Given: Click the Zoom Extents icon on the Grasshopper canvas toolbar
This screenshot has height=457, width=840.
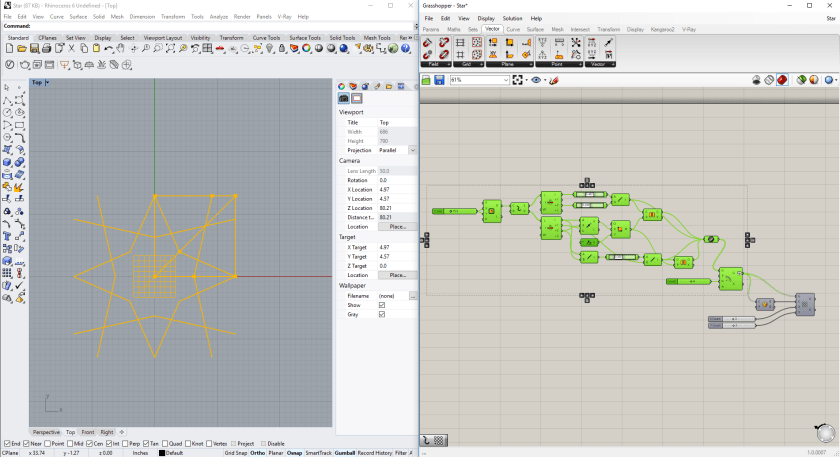Looking at the screenshot, I should [518, 80].
